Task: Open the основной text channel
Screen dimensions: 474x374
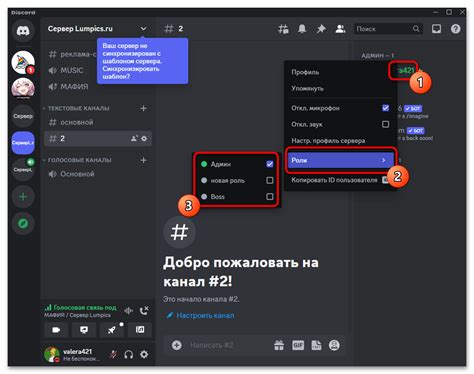Action: (98, 122)
